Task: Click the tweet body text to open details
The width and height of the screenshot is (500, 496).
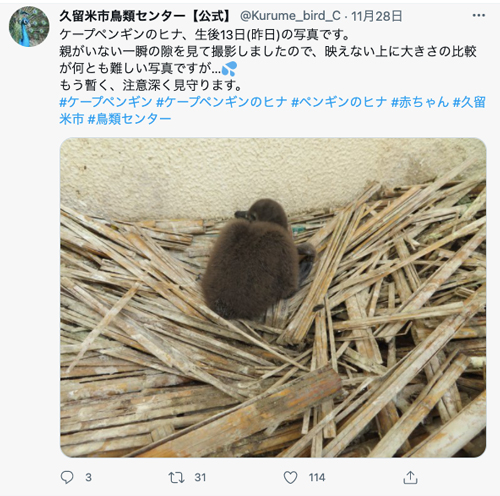Action: tap(268, 60)
